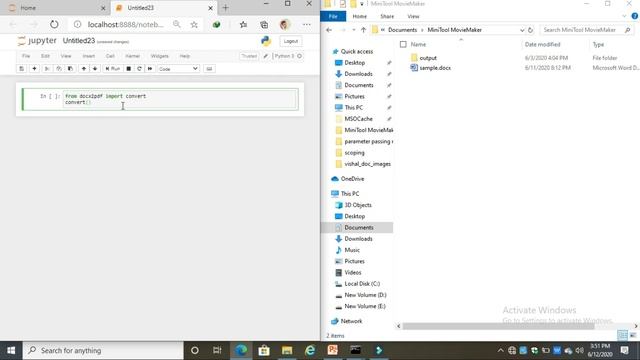
Task: Select the scoping folder in Quick access
Action: pyautogui.click(x=354, y=153)
